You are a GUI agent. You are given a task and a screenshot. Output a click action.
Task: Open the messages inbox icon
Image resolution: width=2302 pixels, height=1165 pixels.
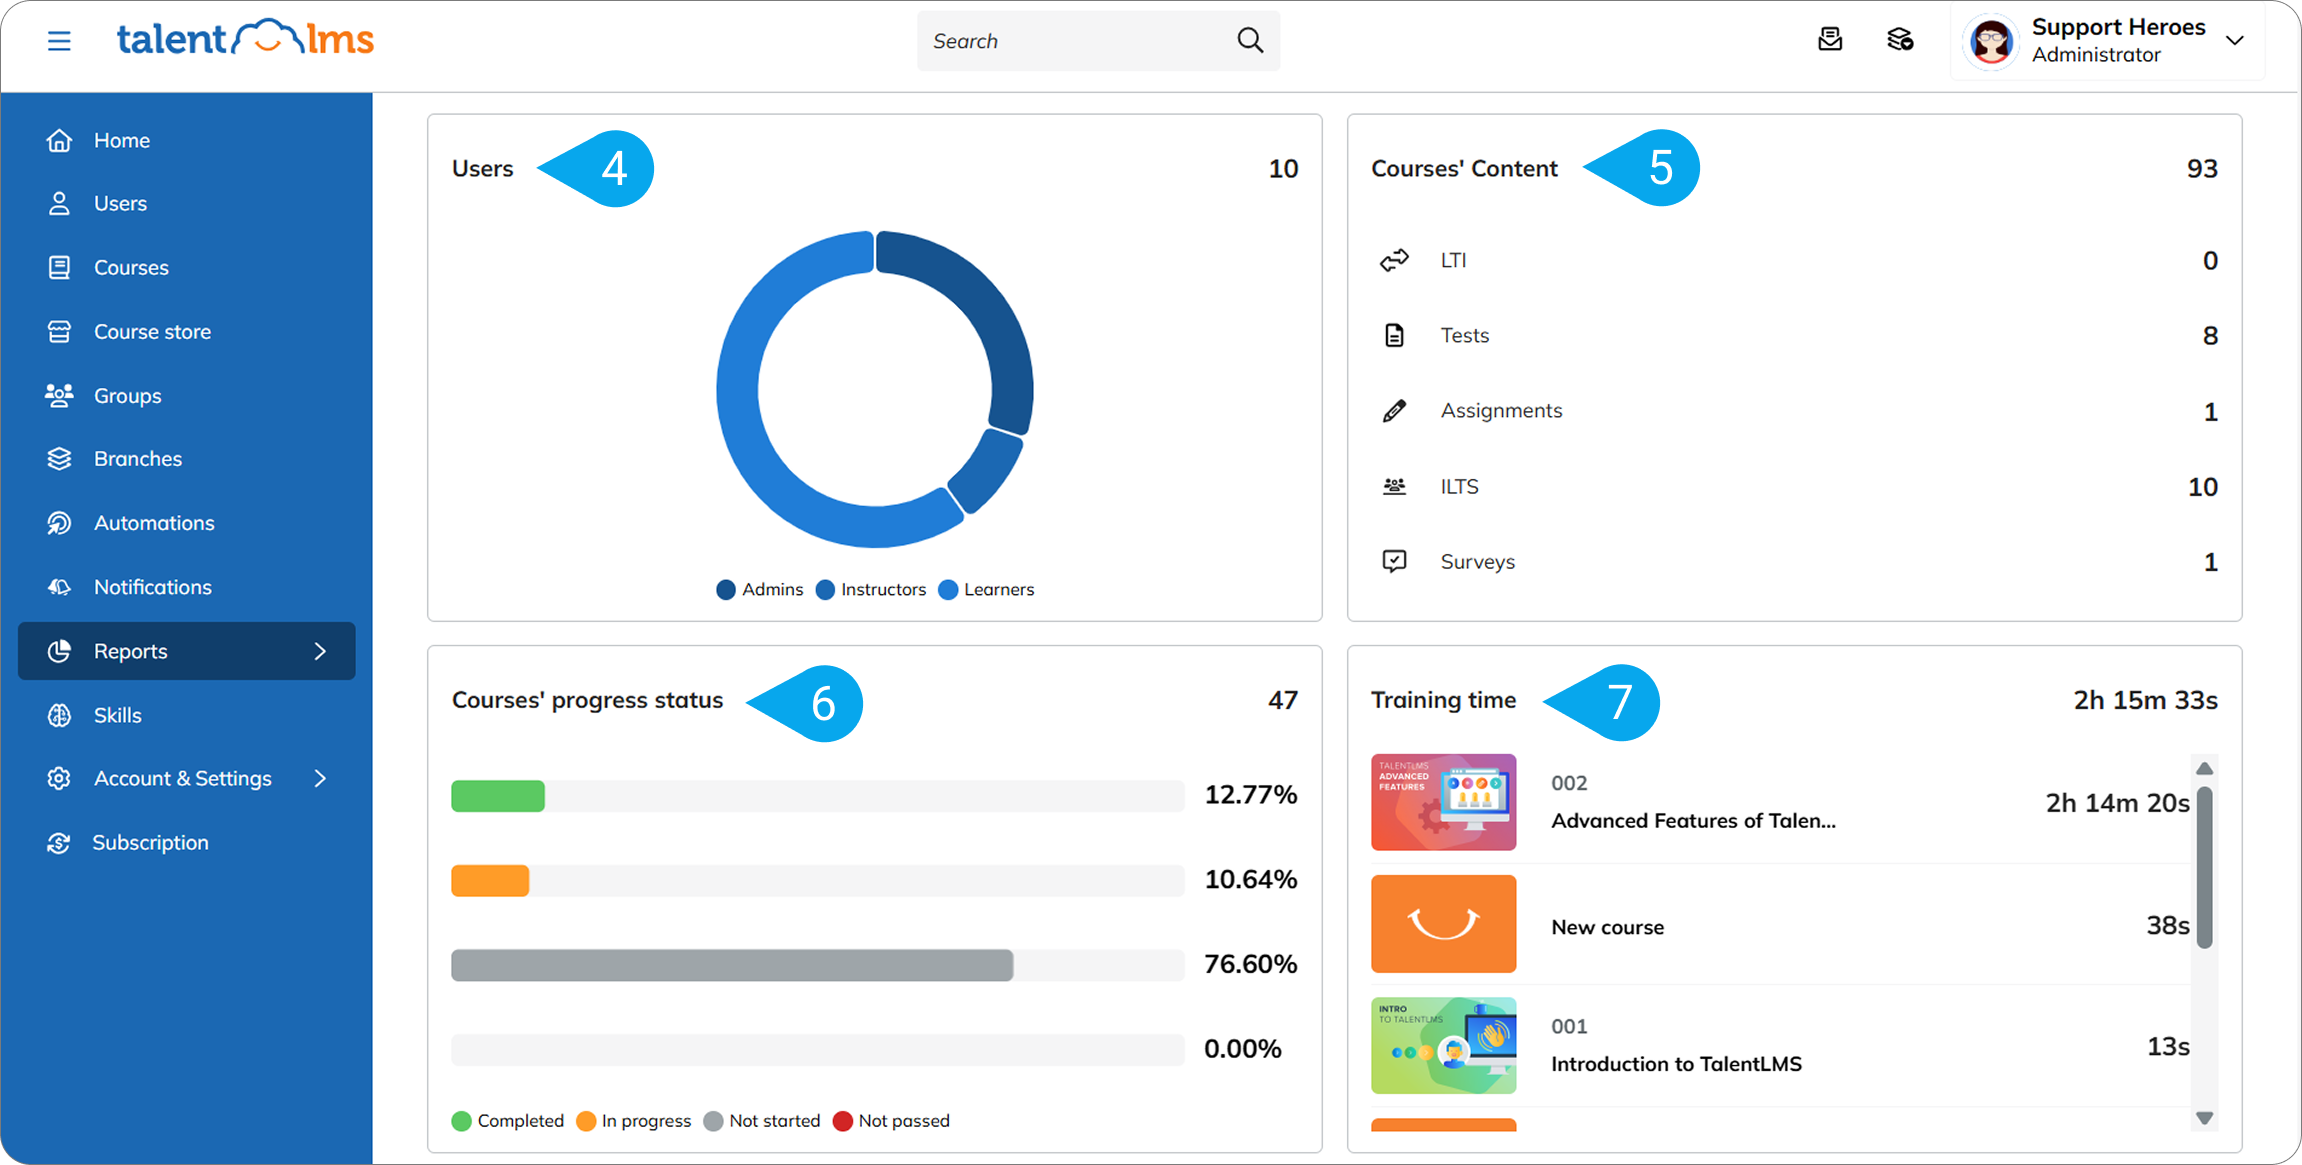1830,40
